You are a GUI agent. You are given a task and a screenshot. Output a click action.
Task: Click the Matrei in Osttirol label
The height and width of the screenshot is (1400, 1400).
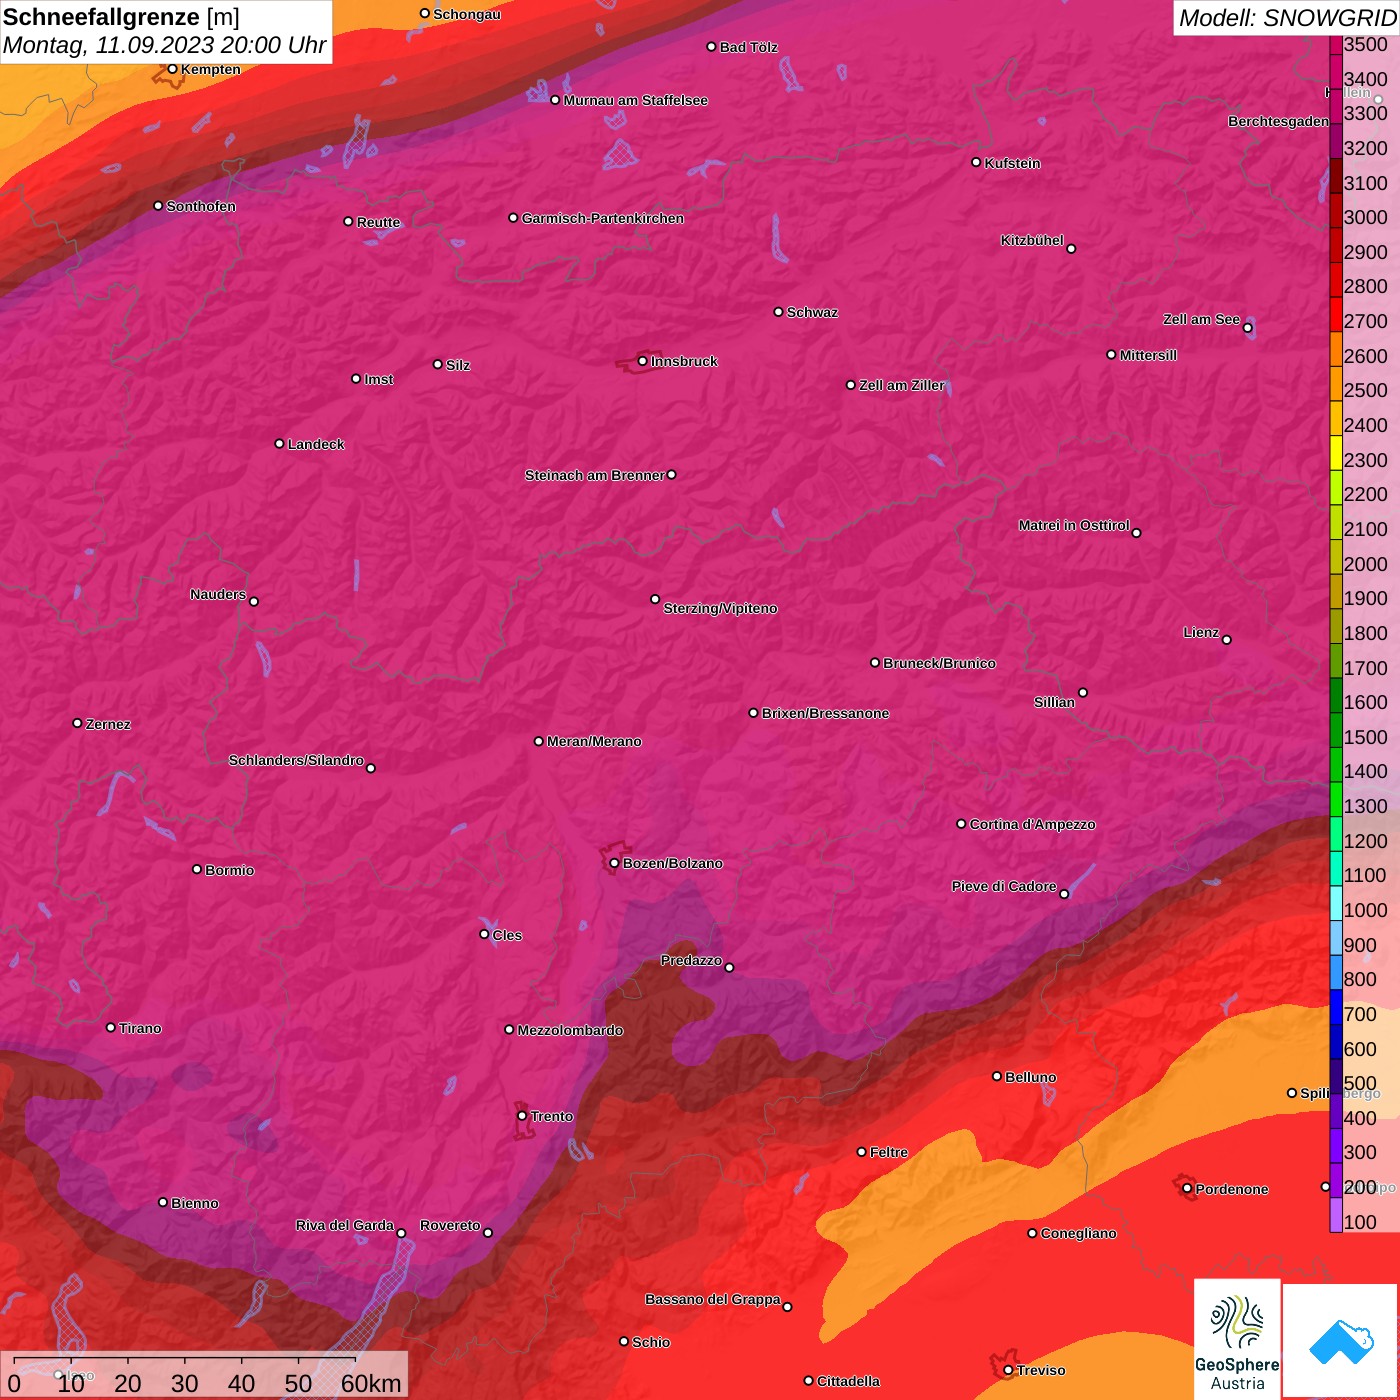click(x=1074, y=525)
